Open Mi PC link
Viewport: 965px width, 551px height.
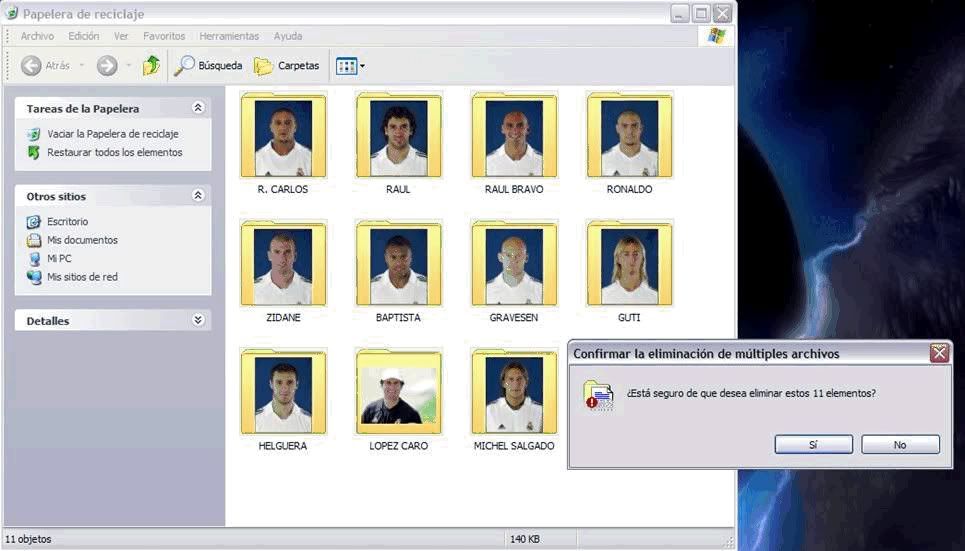coord(59,259)
